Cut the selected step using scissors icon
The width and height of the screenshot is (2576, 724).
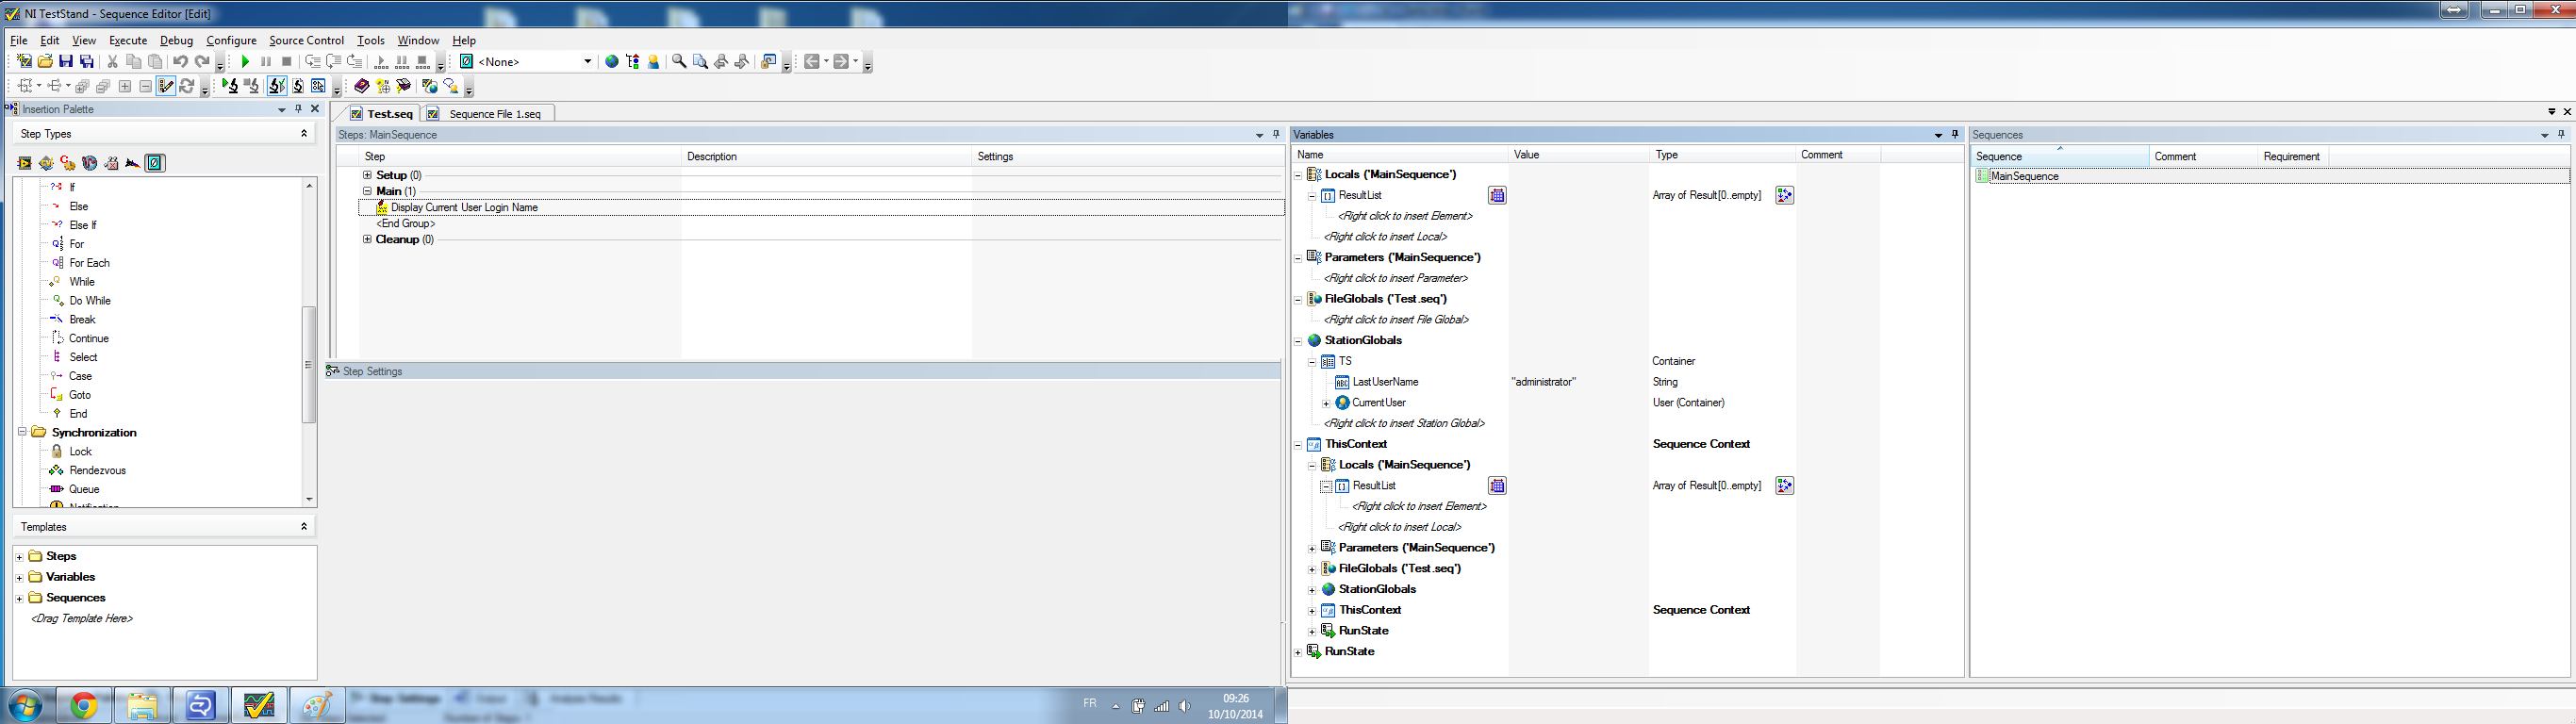[112, 62]
